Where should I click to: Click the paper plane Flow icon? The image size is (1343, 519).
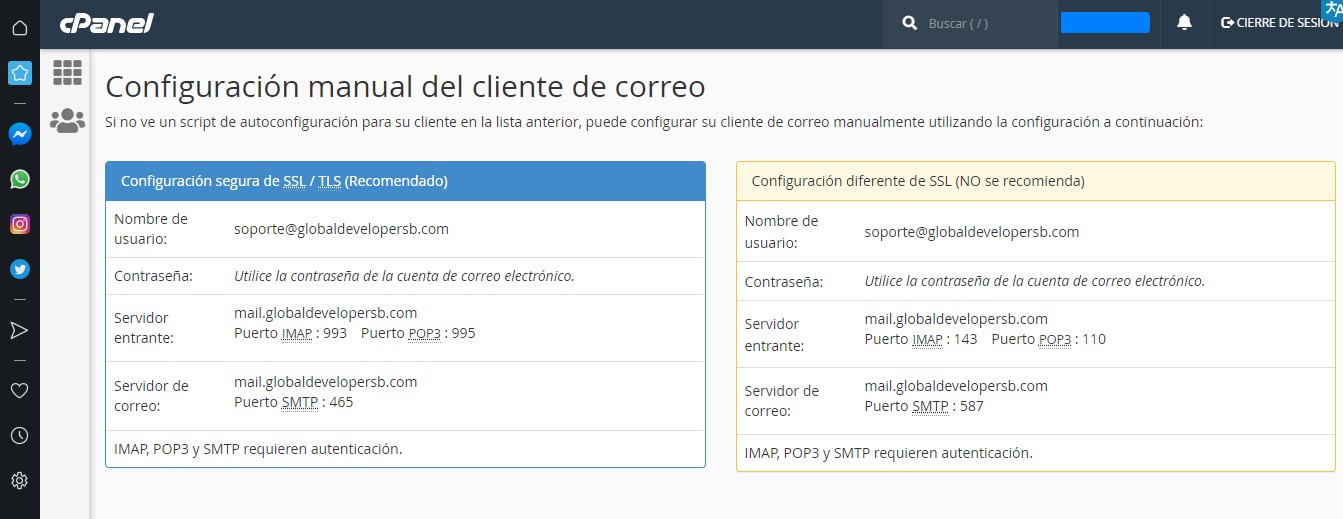point(19,330)
